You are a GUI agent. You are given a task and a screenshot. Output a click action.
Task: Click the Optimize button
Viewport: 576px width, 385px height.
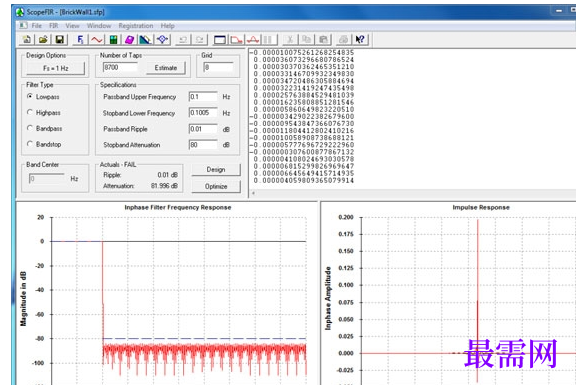tap(216, 186)
